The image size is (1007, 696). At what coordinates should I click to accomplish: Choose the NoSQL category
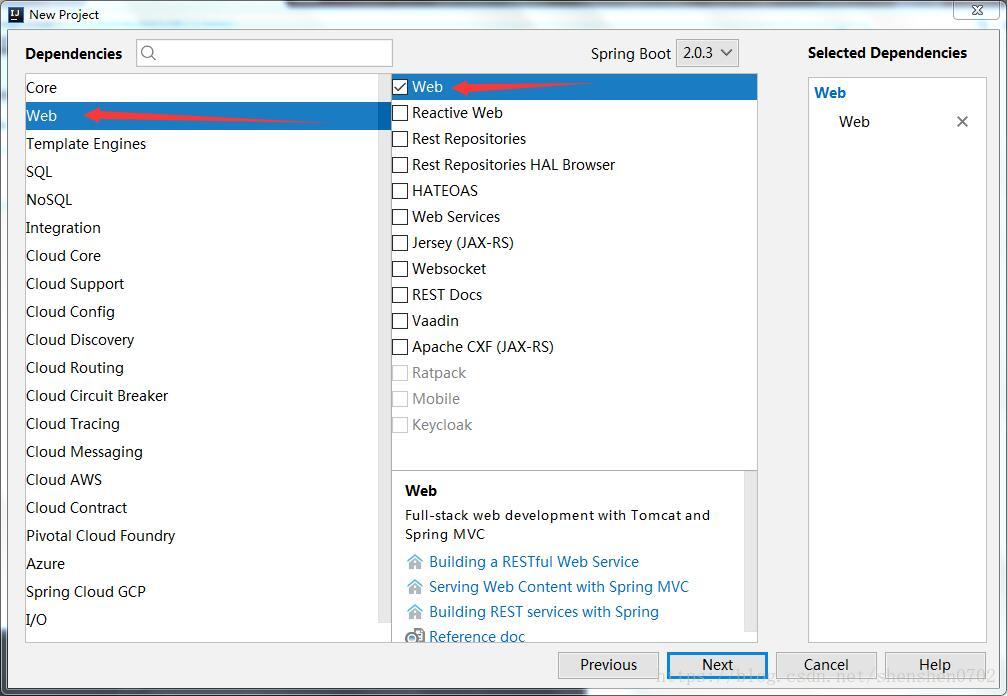point(202,200)
